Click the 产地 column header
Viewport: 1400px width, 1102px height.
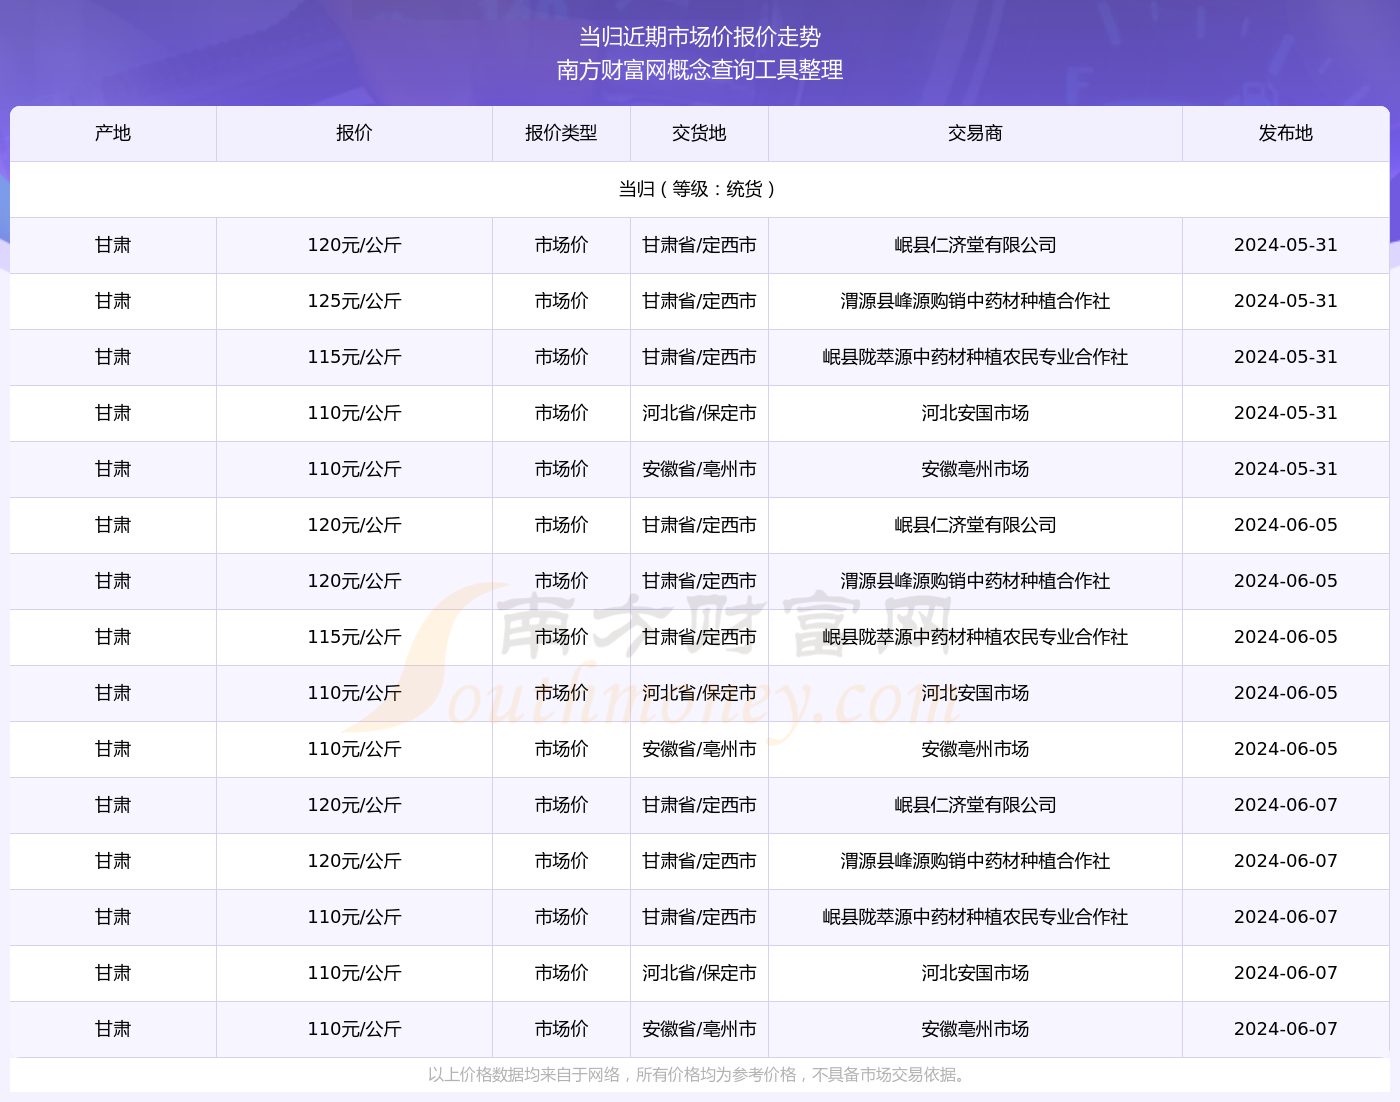click(113, 133)
